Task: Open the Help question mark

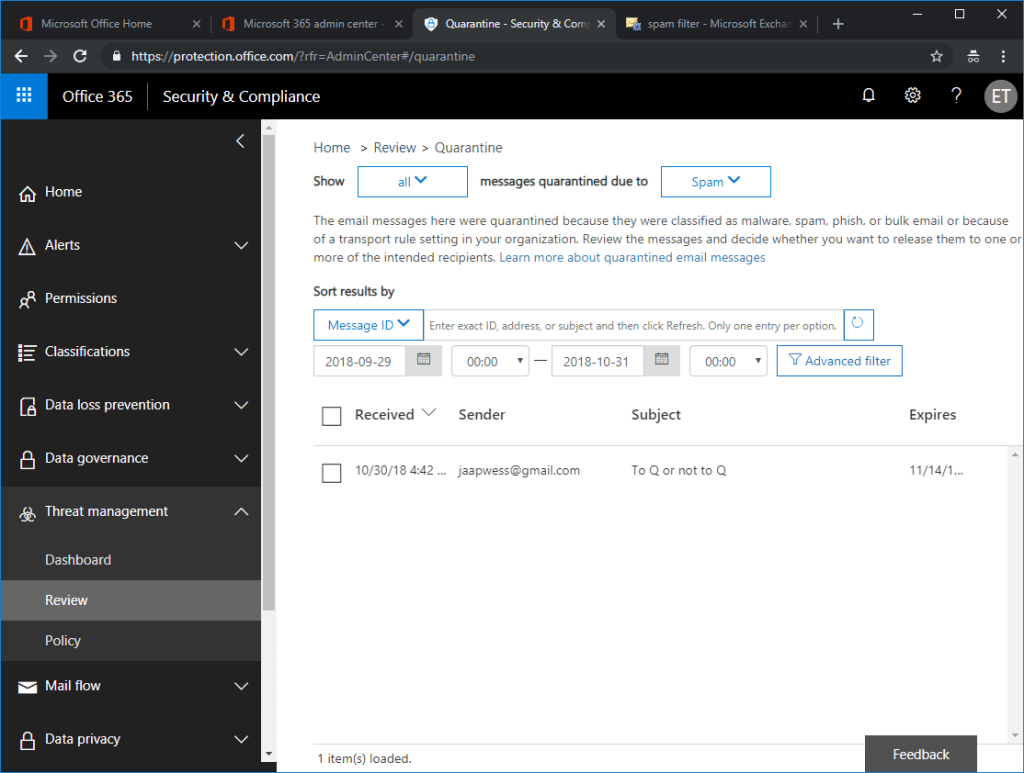Action: pos(956,95)
